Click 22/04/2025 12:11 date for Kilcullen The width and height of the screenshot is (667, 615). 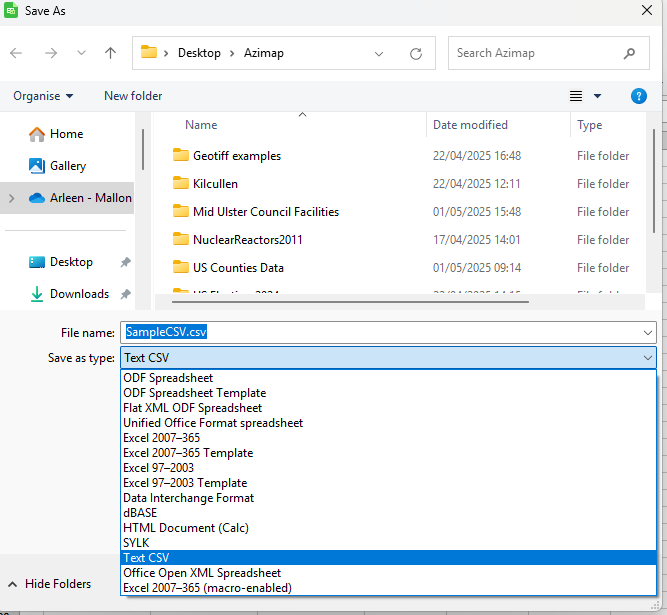[476, 184]
